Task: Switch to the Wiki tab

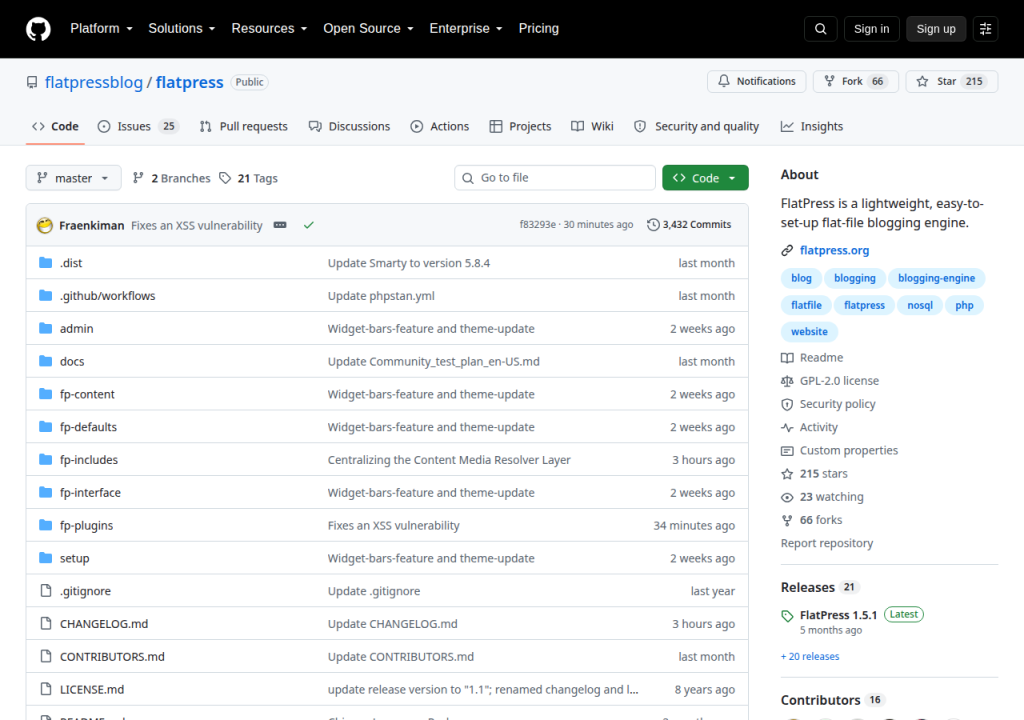Action: 592,126
